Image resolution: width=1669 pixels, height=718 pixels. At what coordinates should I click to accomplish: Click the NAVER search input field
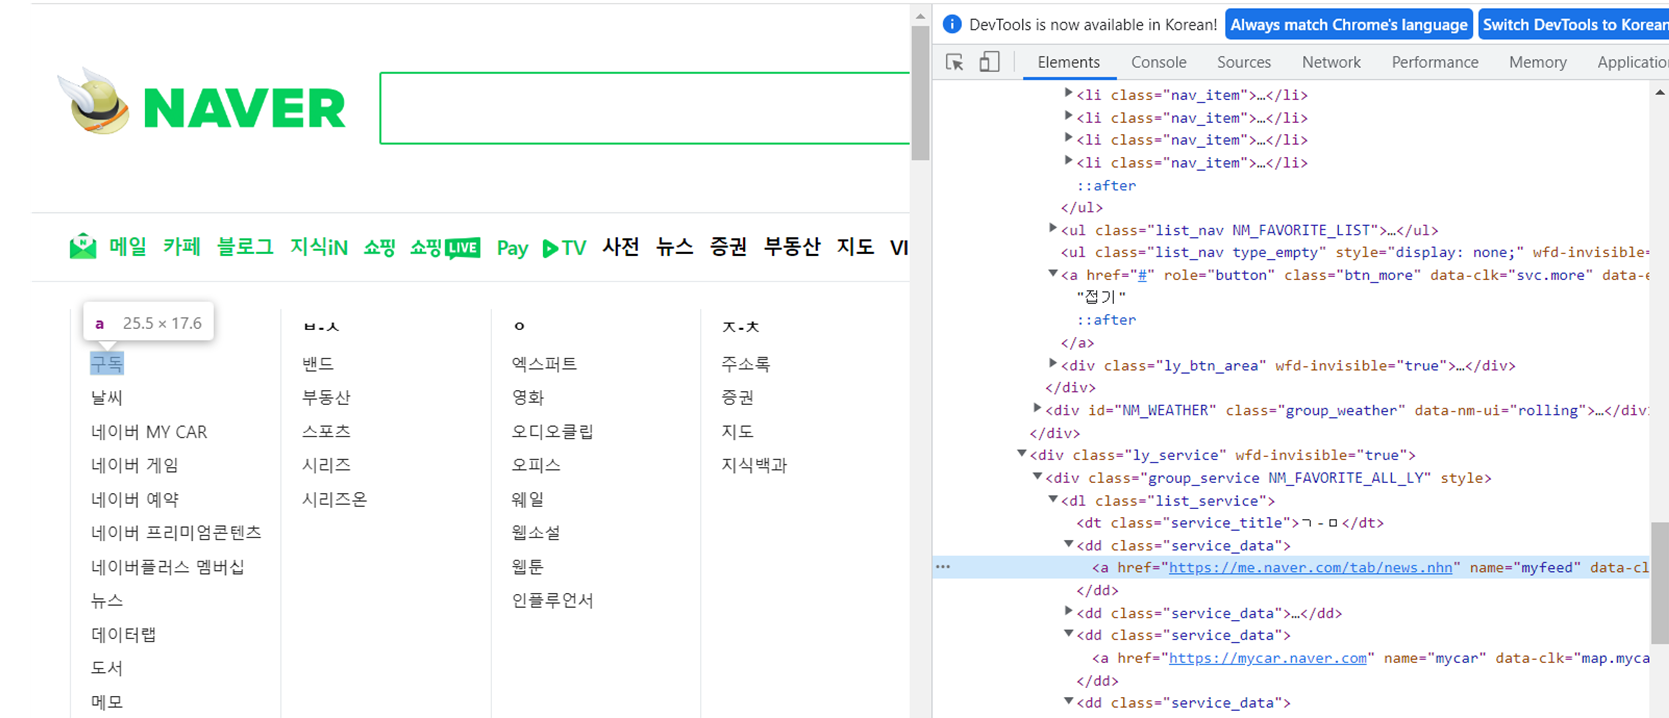click(645, 108)
